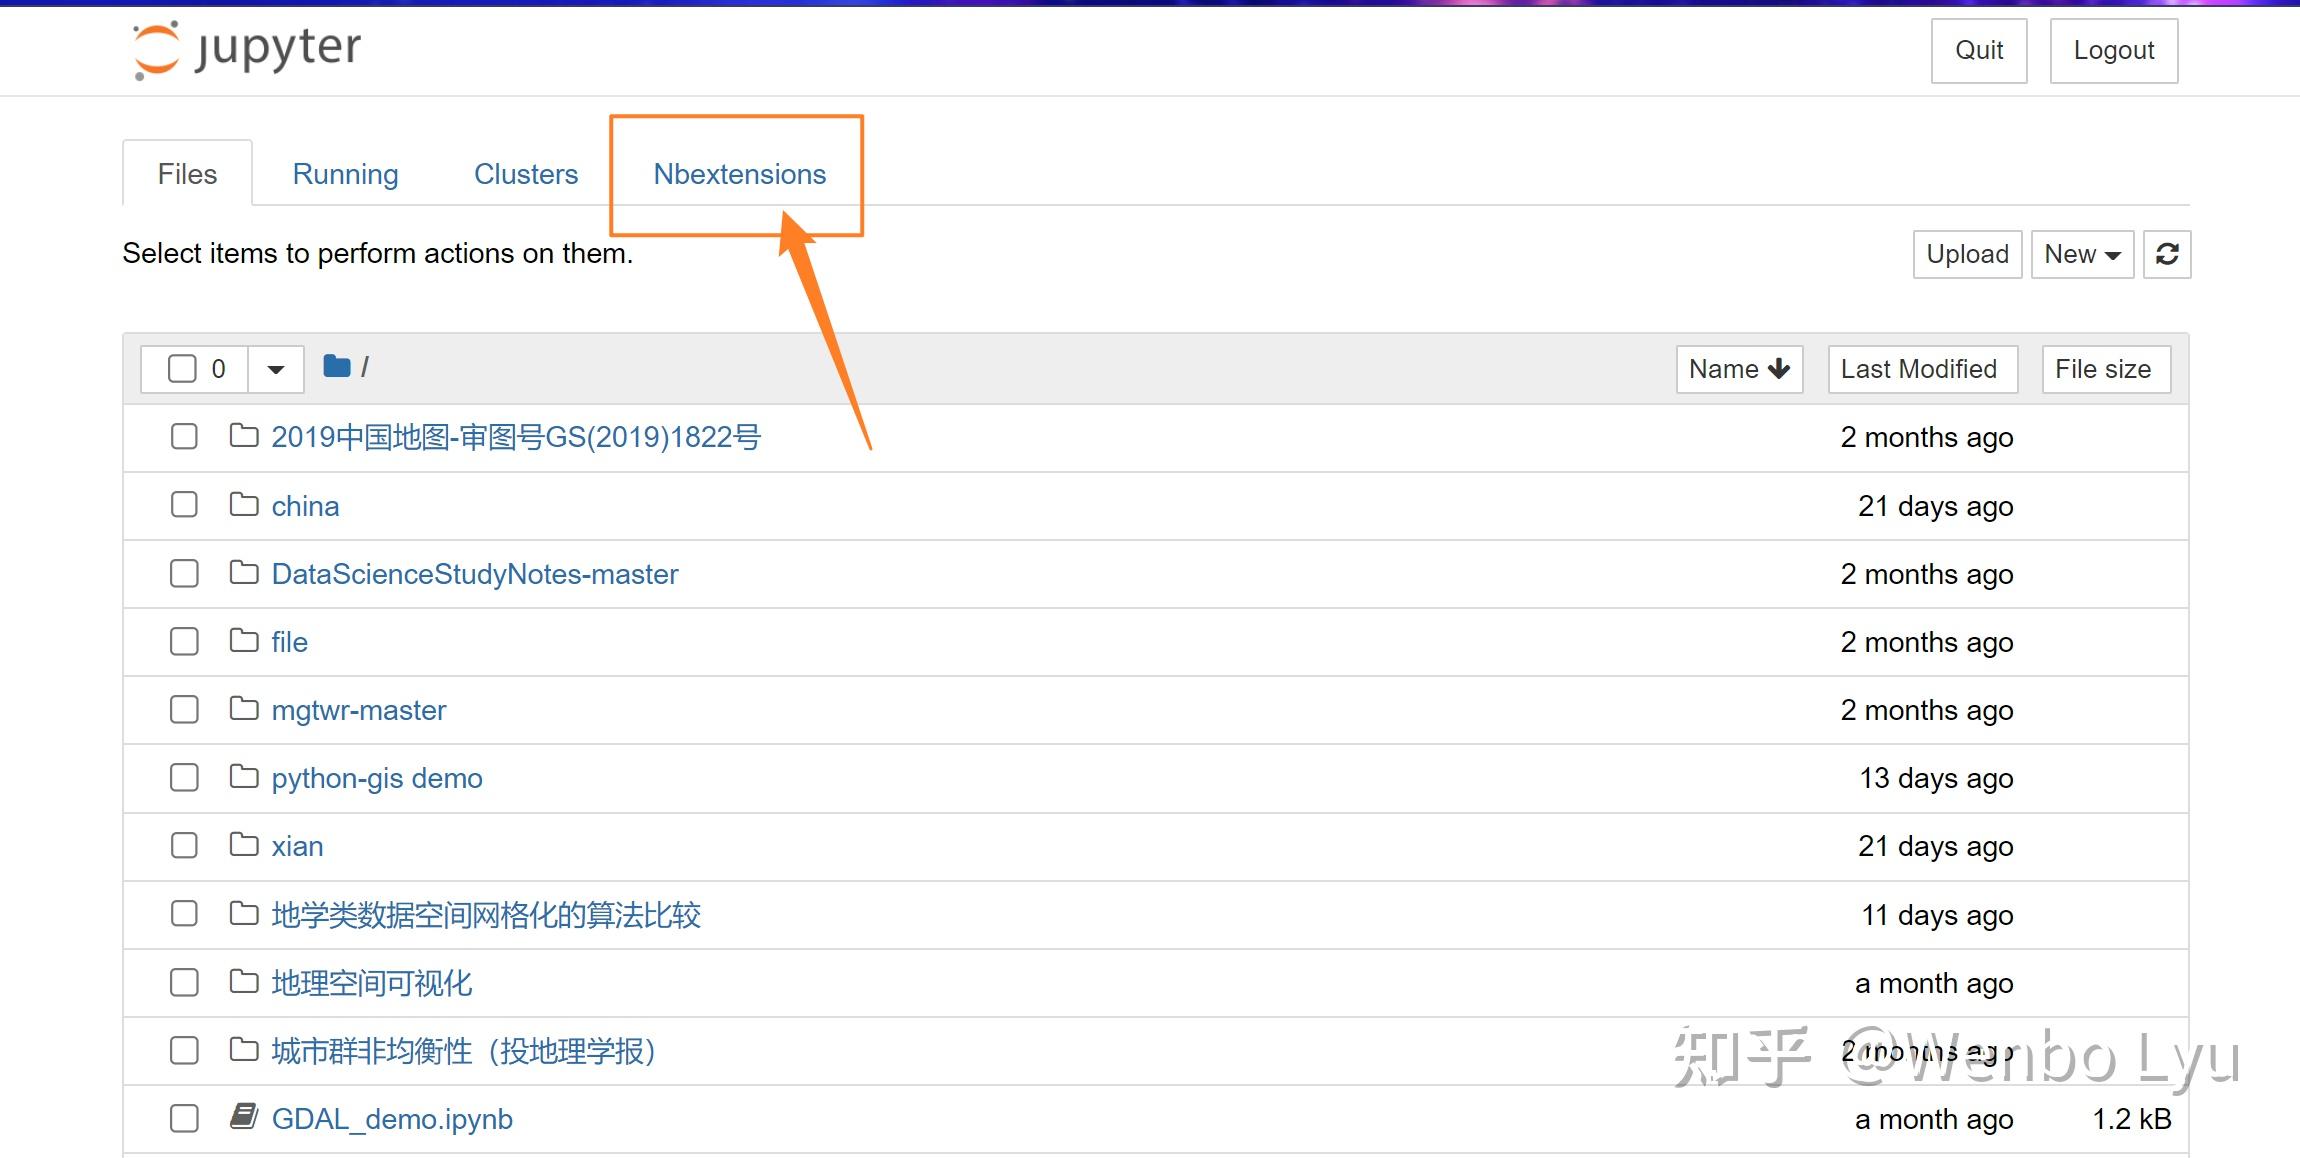Click the blue root folder icon
Image resolution: width=2300 pixels, height=1158 pixels.
click(337, 366)
